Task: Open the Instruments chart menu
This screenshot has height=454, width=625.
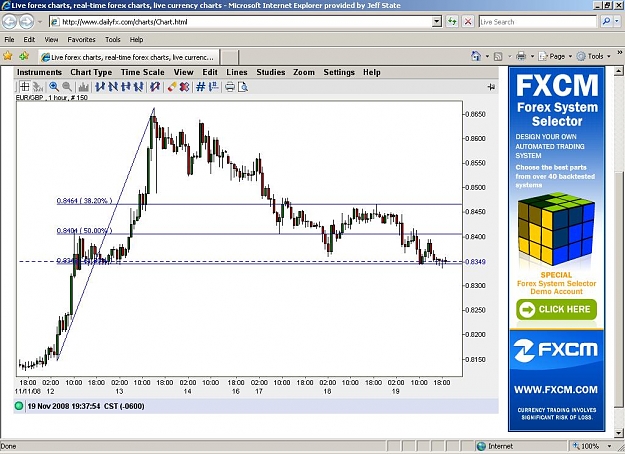Action: pos(39,72)
